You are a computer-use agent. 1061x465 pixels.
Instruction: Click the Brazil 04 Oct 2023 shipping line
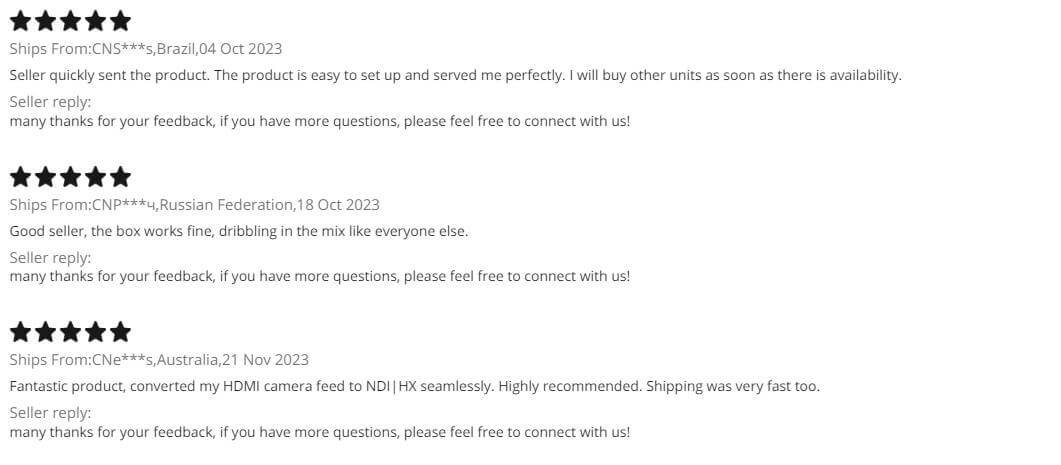[146, 49]
